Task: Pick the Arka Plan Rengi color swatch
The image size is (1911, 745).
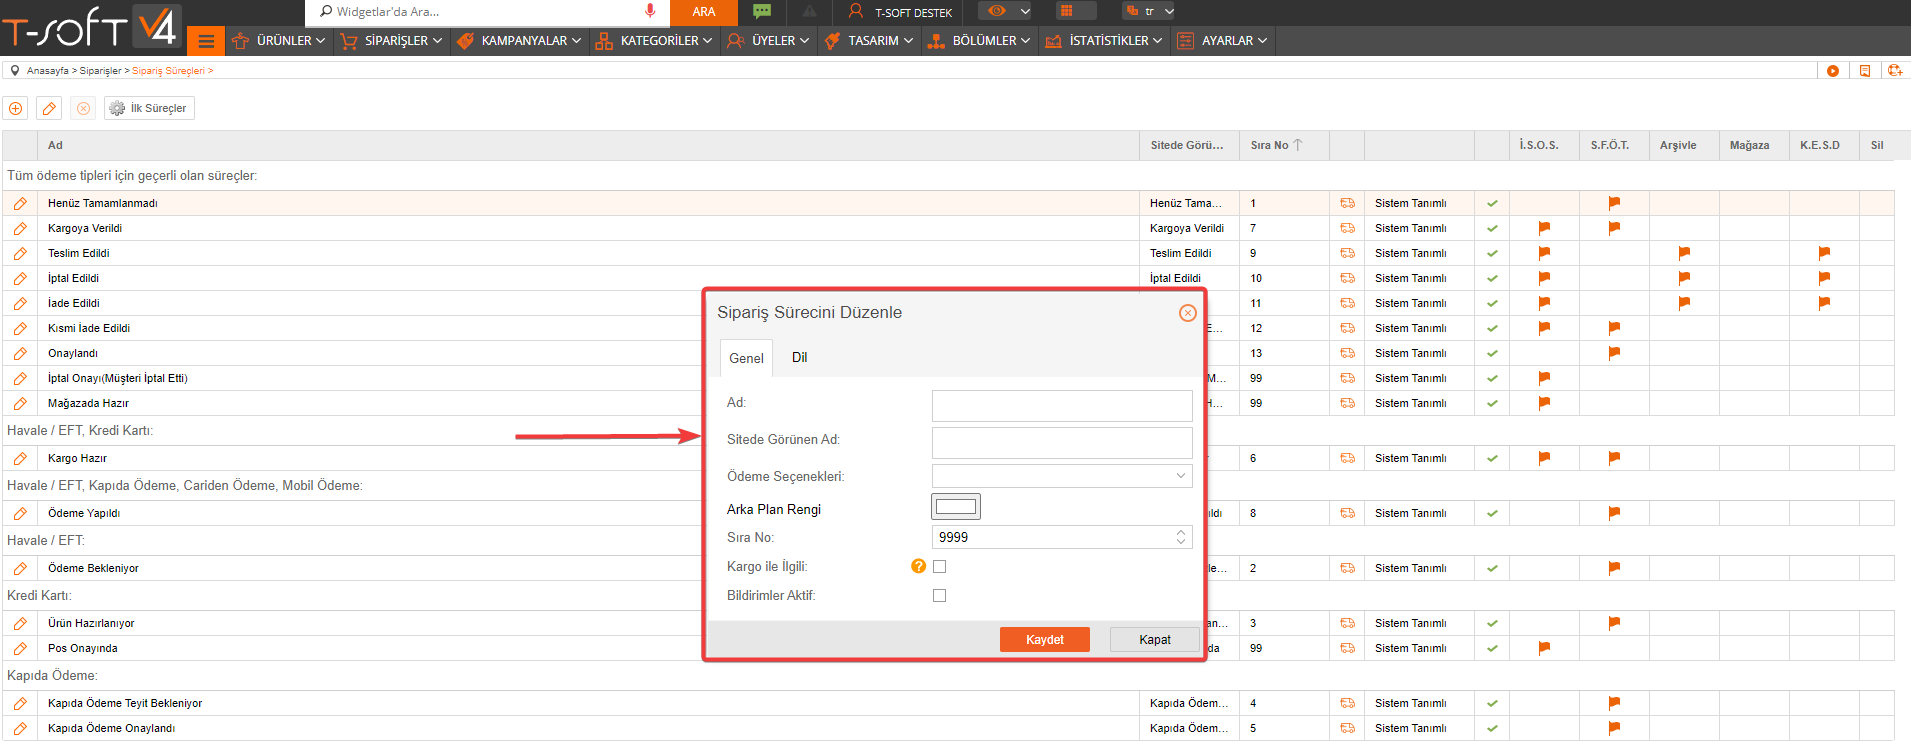Action: pyautogui.click(x=956, y=507)
